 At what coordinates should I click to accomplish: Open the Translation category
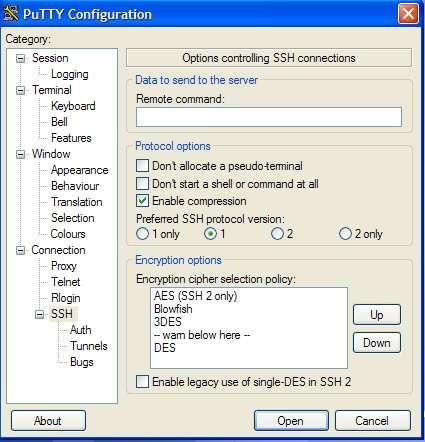click(77, 202)
